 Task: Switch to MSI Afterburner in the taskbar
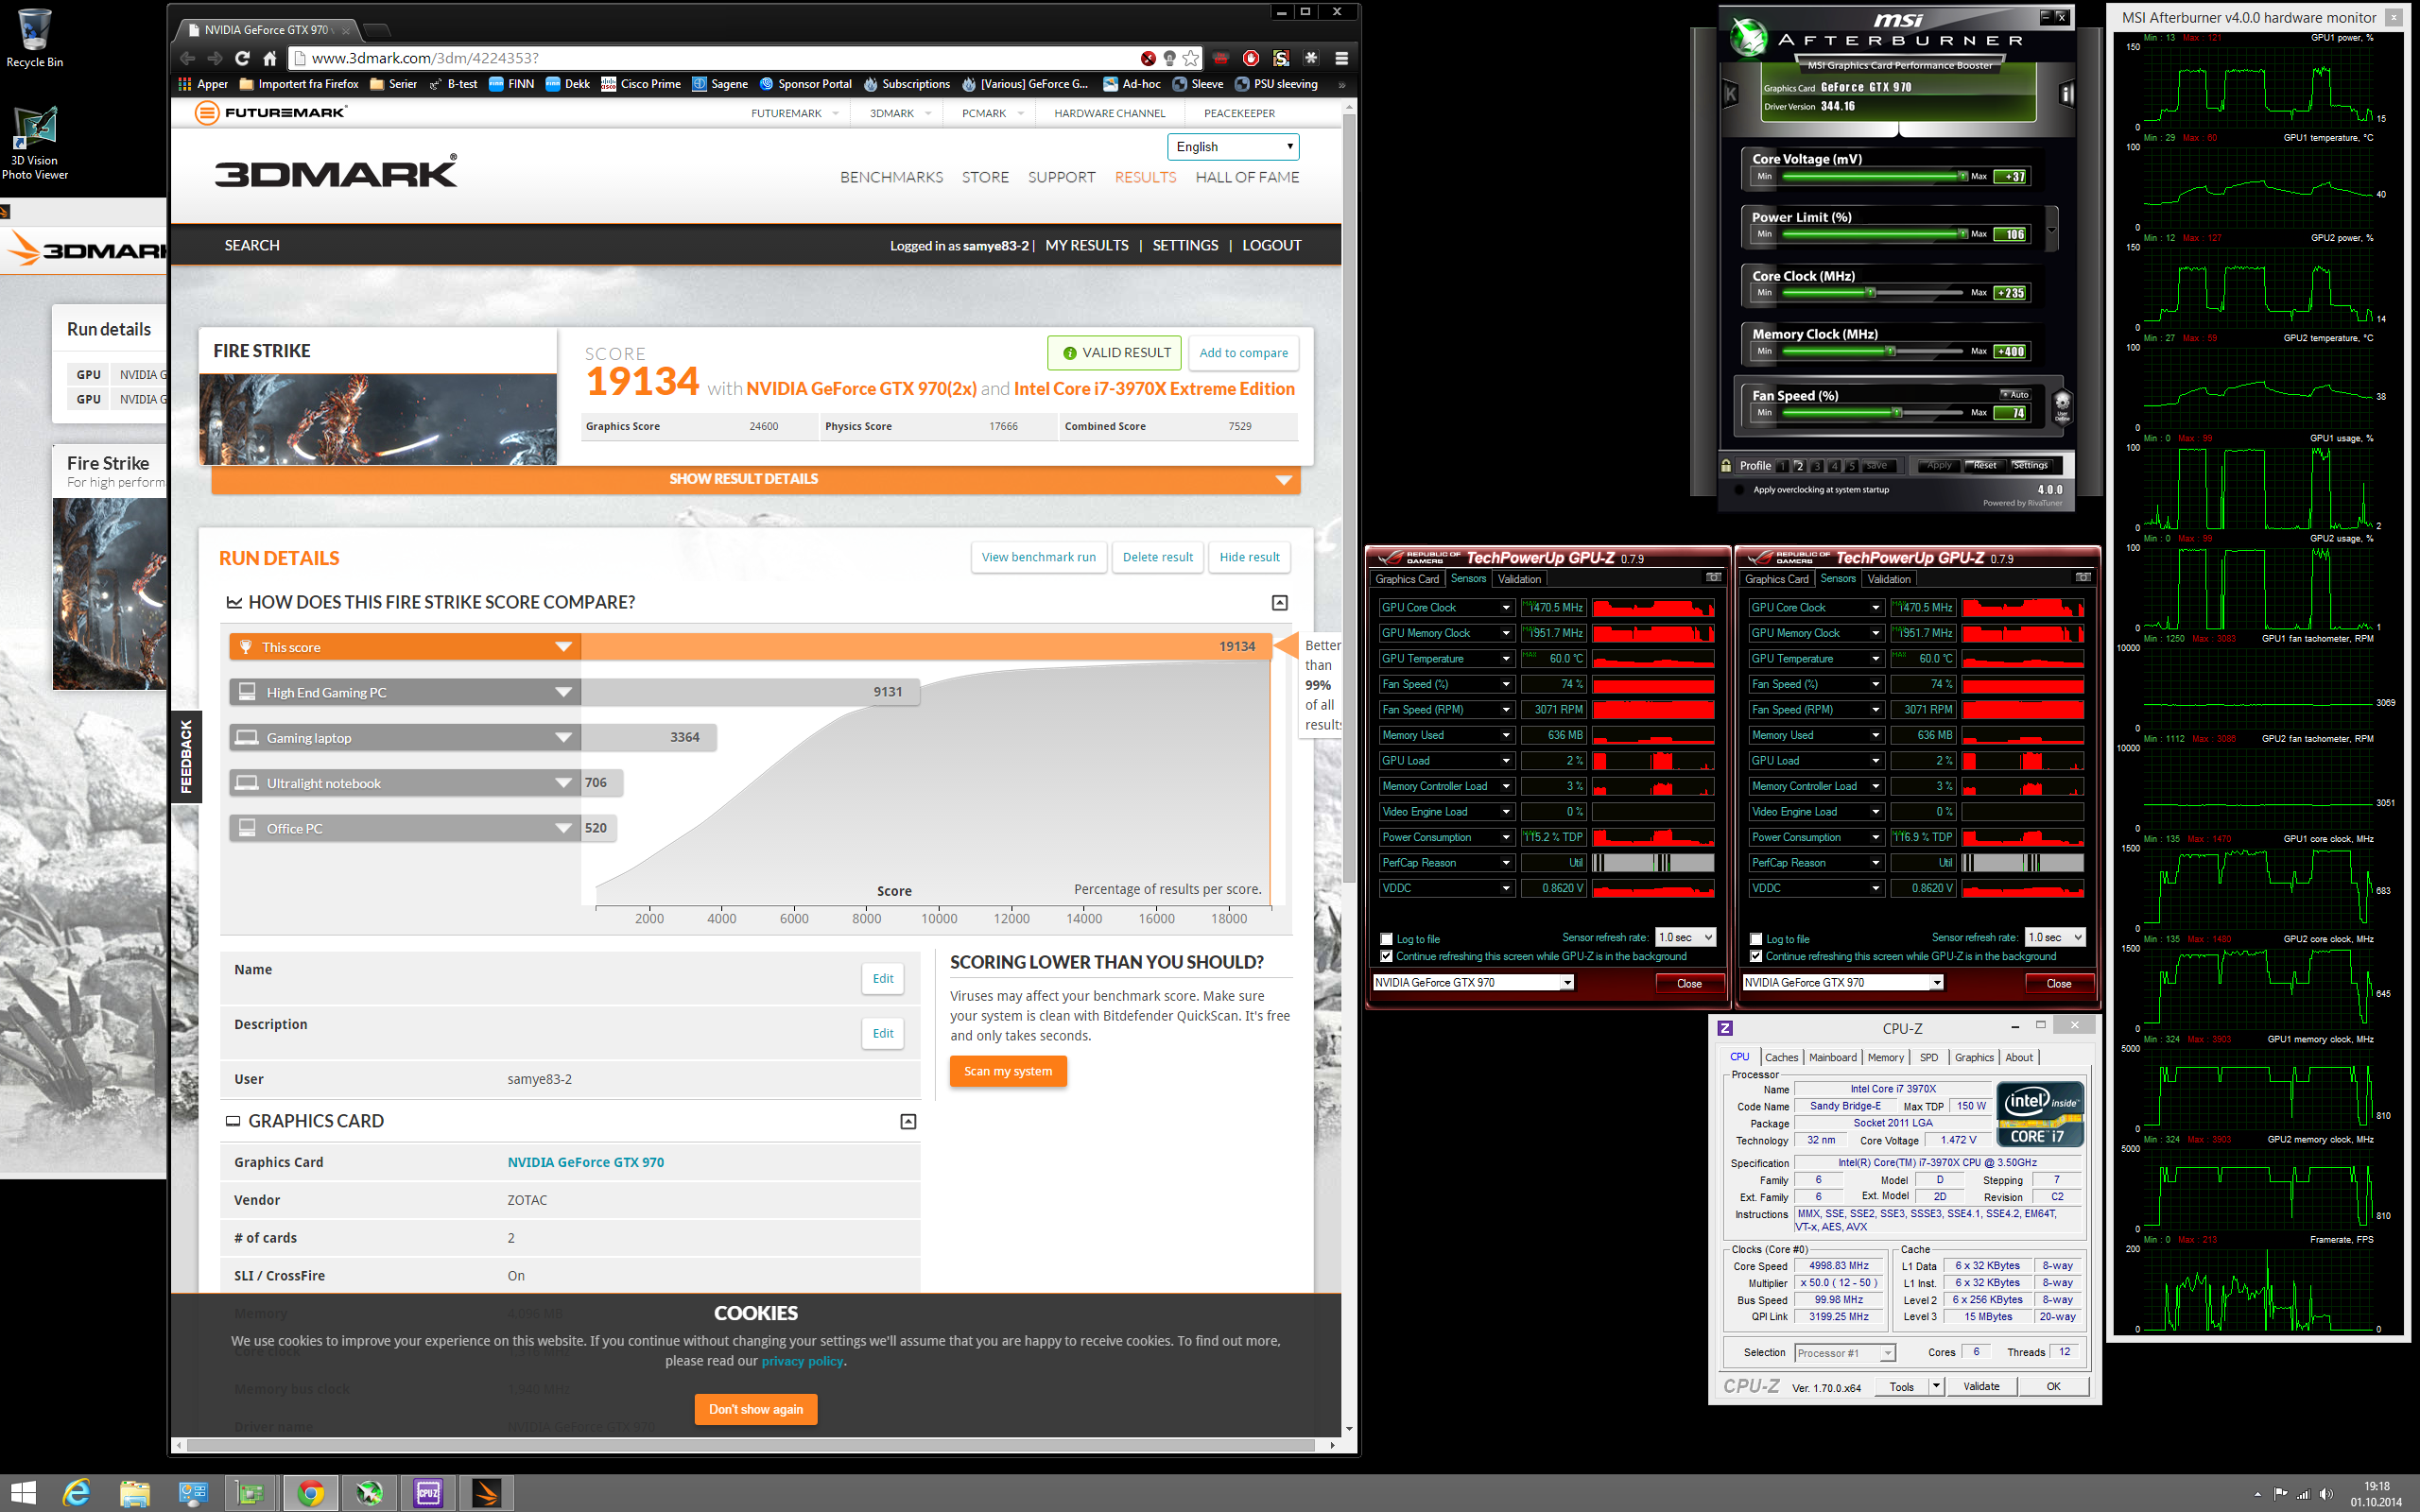click(369, 1493)
